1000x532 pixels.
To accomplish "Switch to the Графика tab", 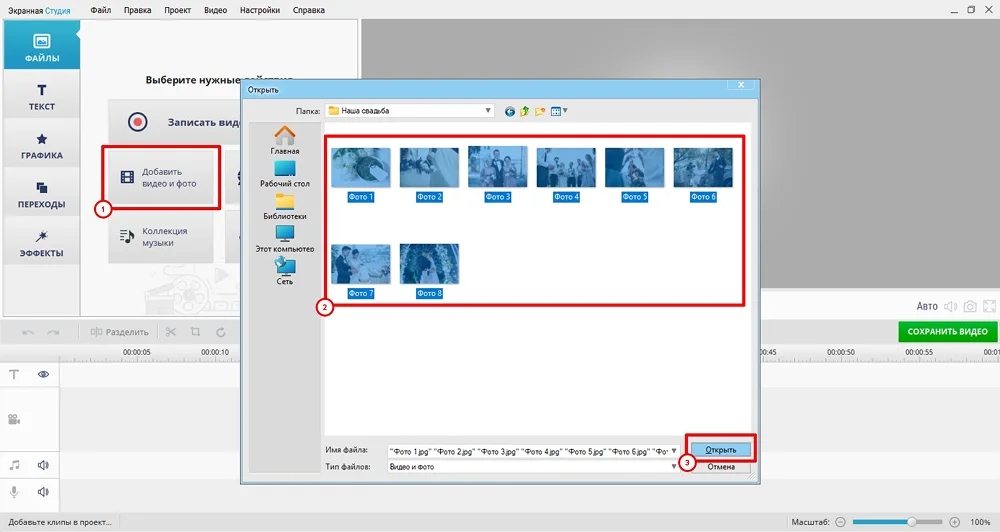I will point(42,146).
